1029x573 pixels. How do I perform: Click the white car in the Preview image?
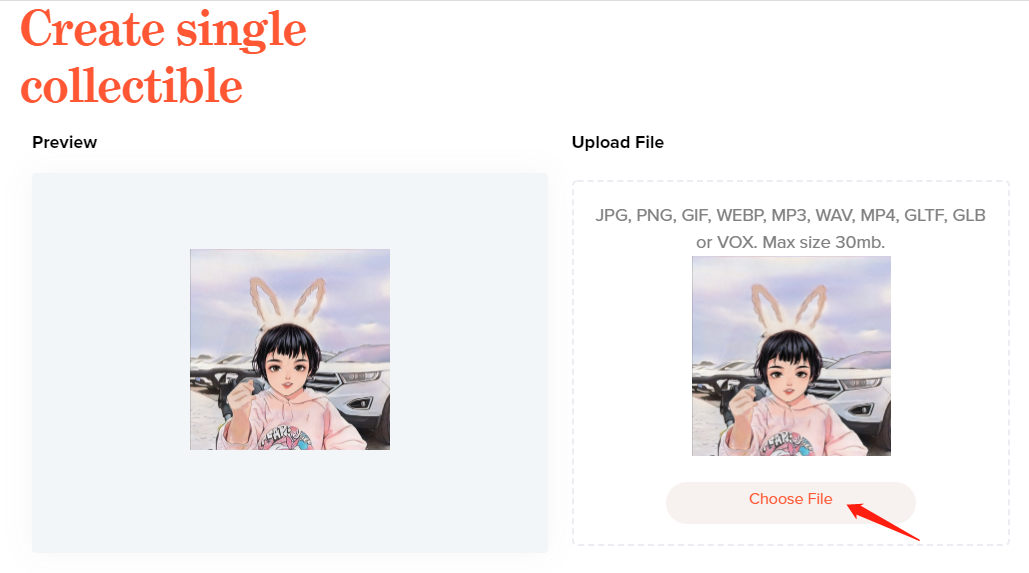pyautogui.click(x=358, y=387)
